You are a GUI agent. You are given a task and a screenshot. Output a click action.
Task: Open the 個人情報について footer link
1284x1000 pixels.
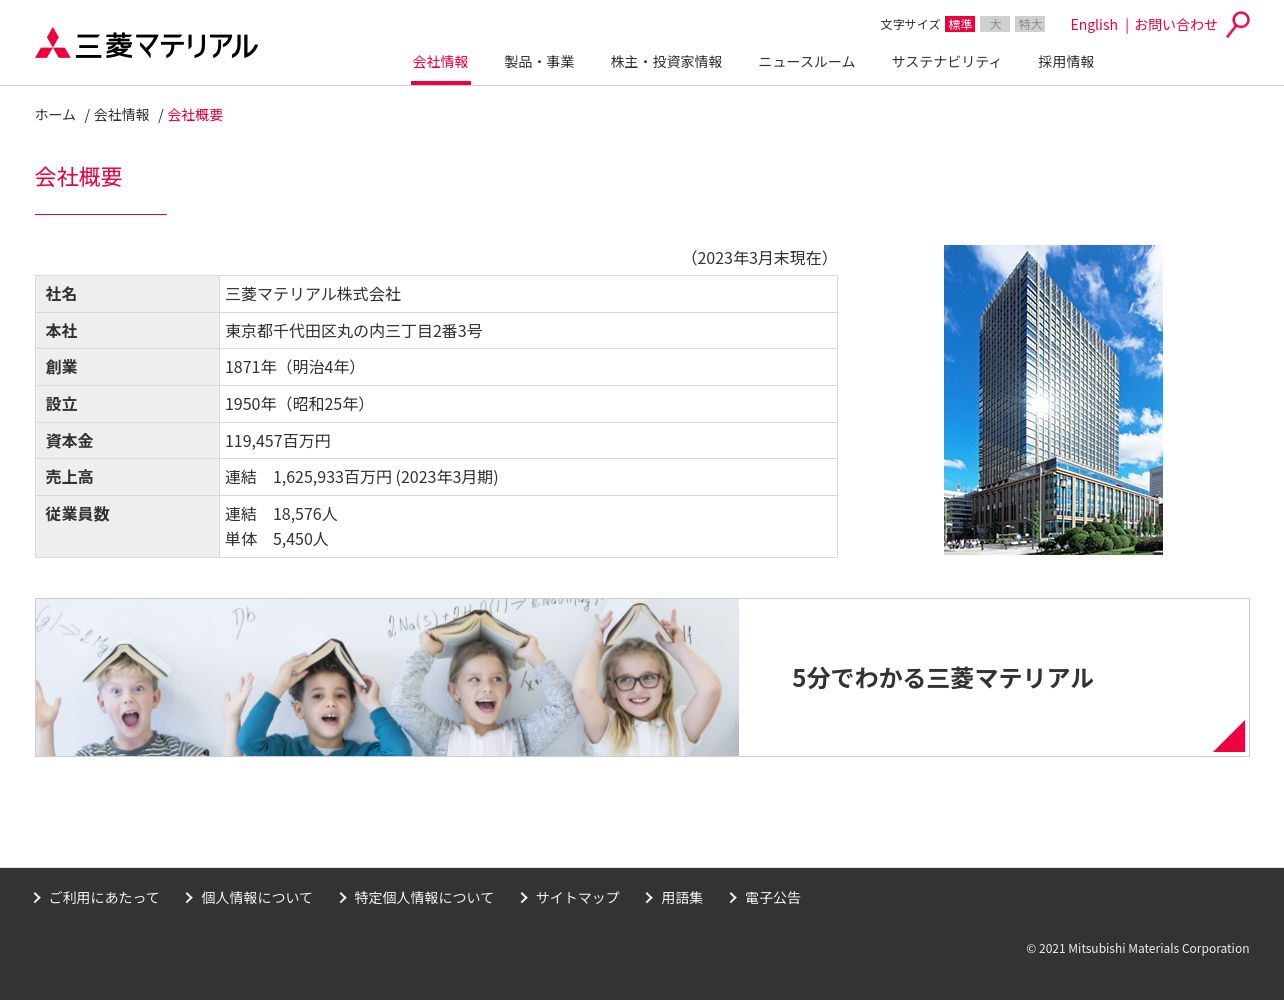[257, 898]
